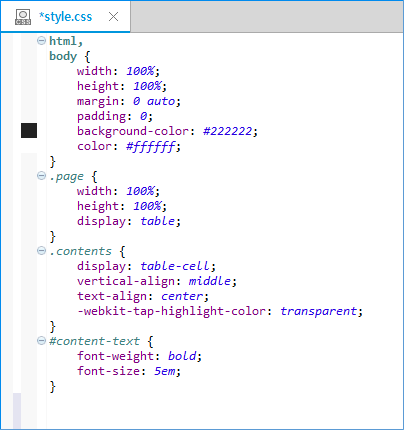
Task: Click the #content-text selector
Action: point(94,341)
